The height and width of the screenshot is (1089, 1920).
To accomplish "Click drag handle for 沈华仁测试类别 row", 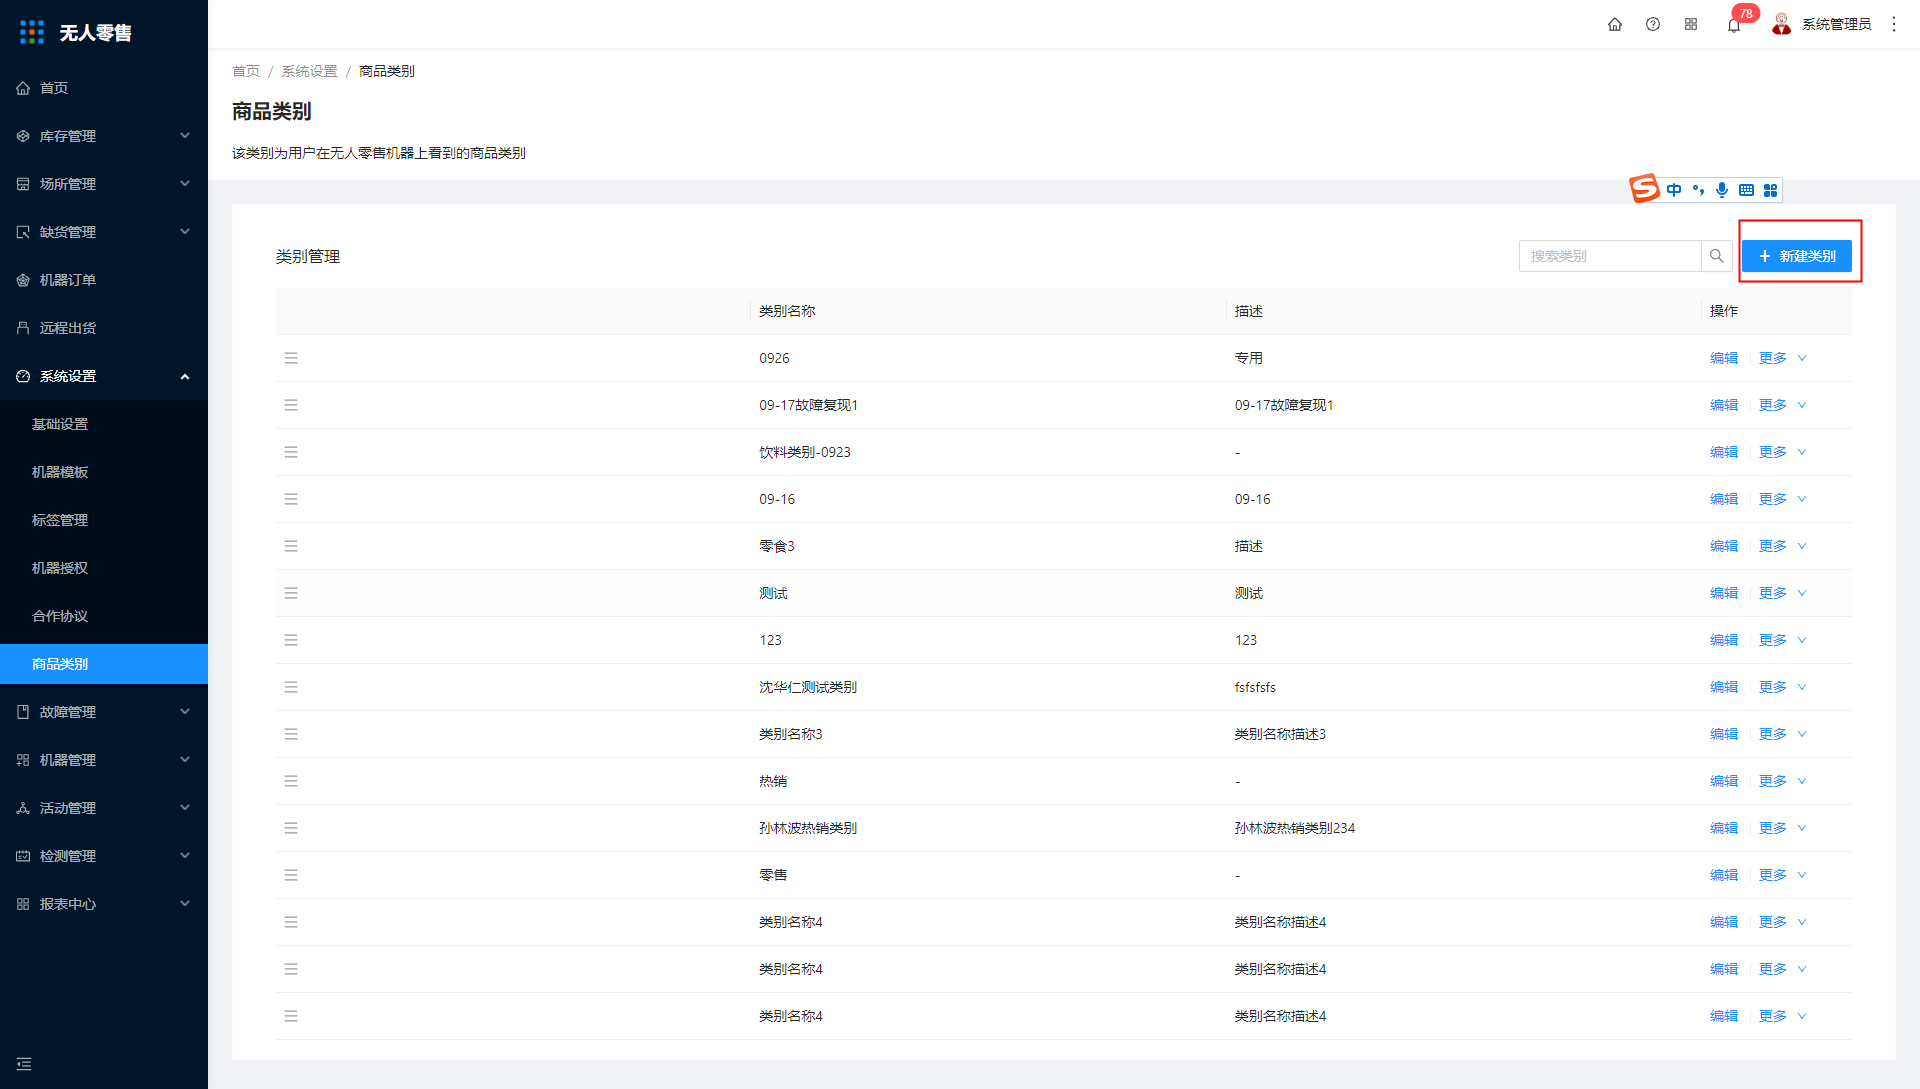I will click(x=291, y=687).
